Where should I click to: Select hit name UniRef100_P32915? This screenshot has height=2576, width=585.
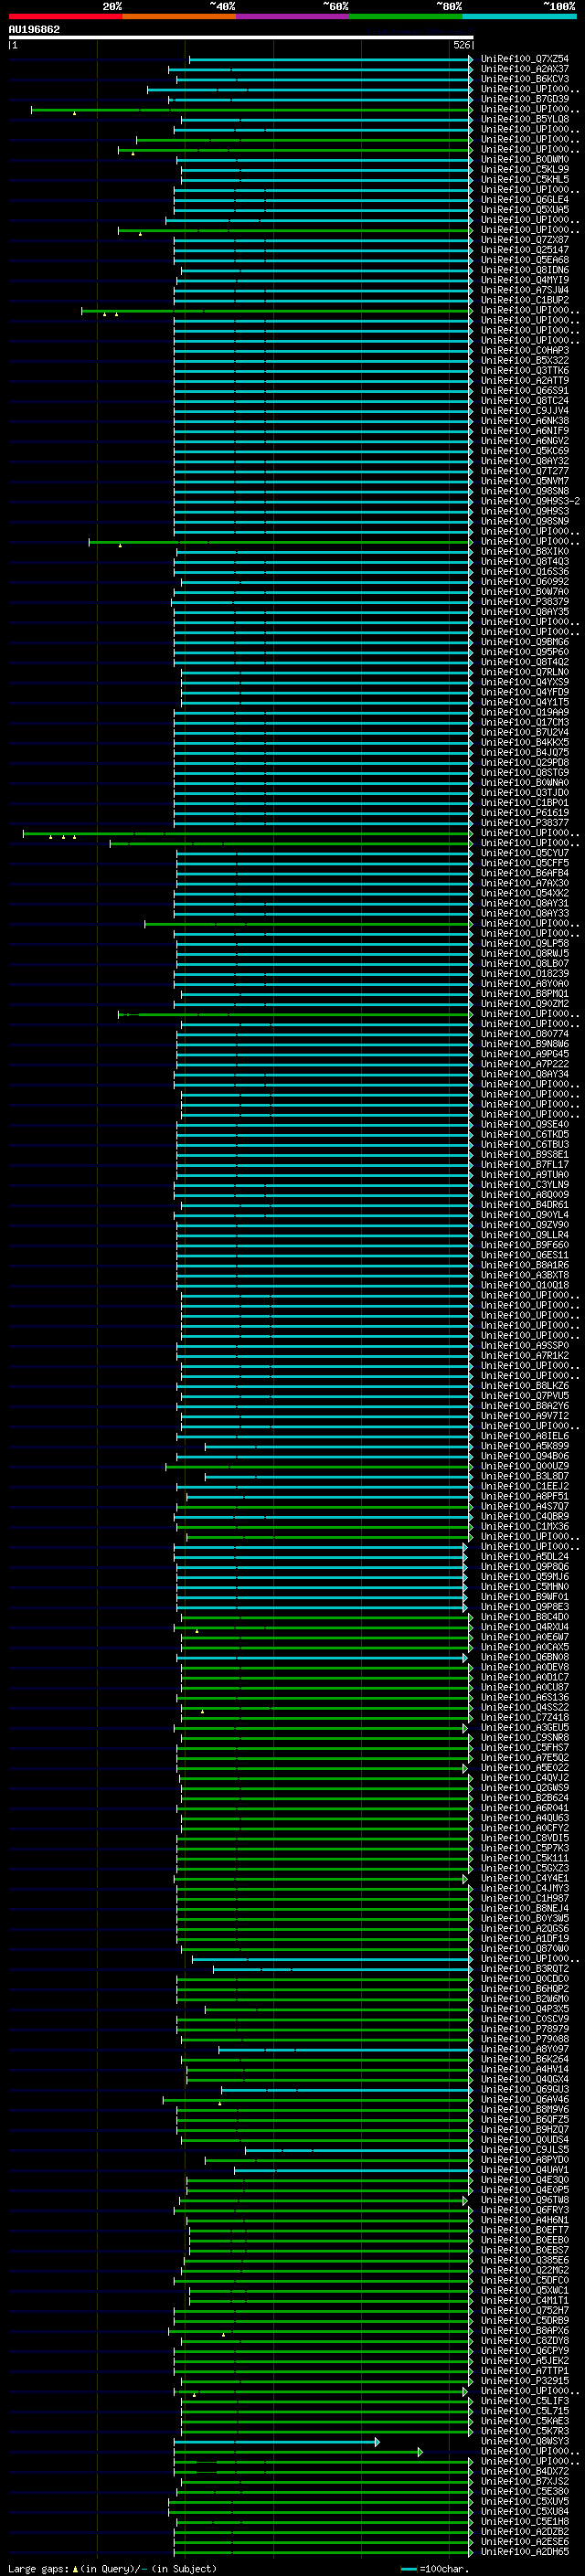(x=524, y=2381)
